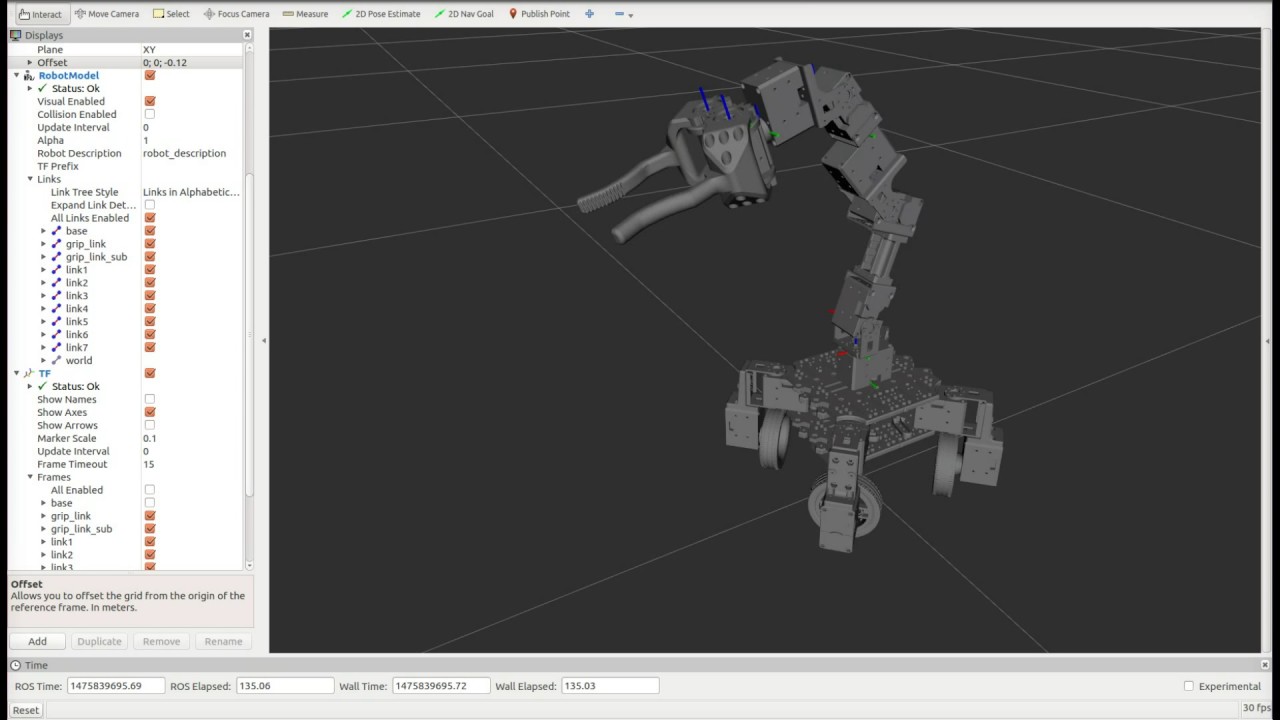Activate 2D Nav Goal tool
The width and height of the screenshot is (1280, 720).
(x=464, y=14)
